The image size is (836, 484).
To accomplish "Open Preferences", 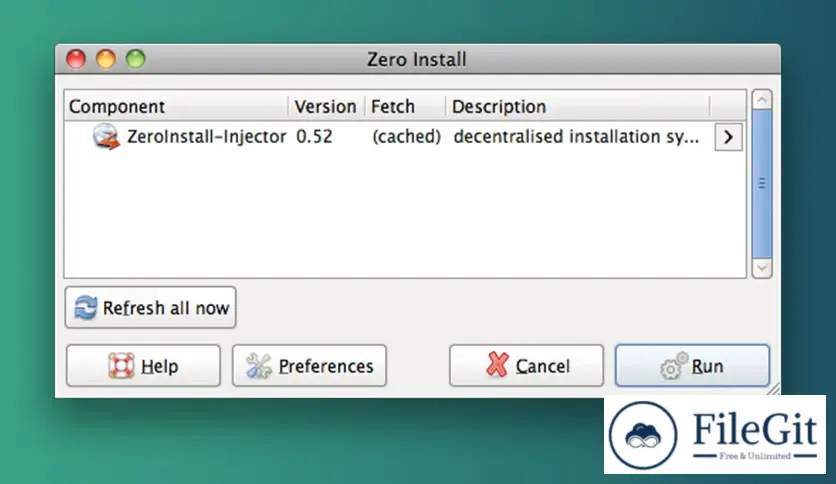I will tap(309, 366).
